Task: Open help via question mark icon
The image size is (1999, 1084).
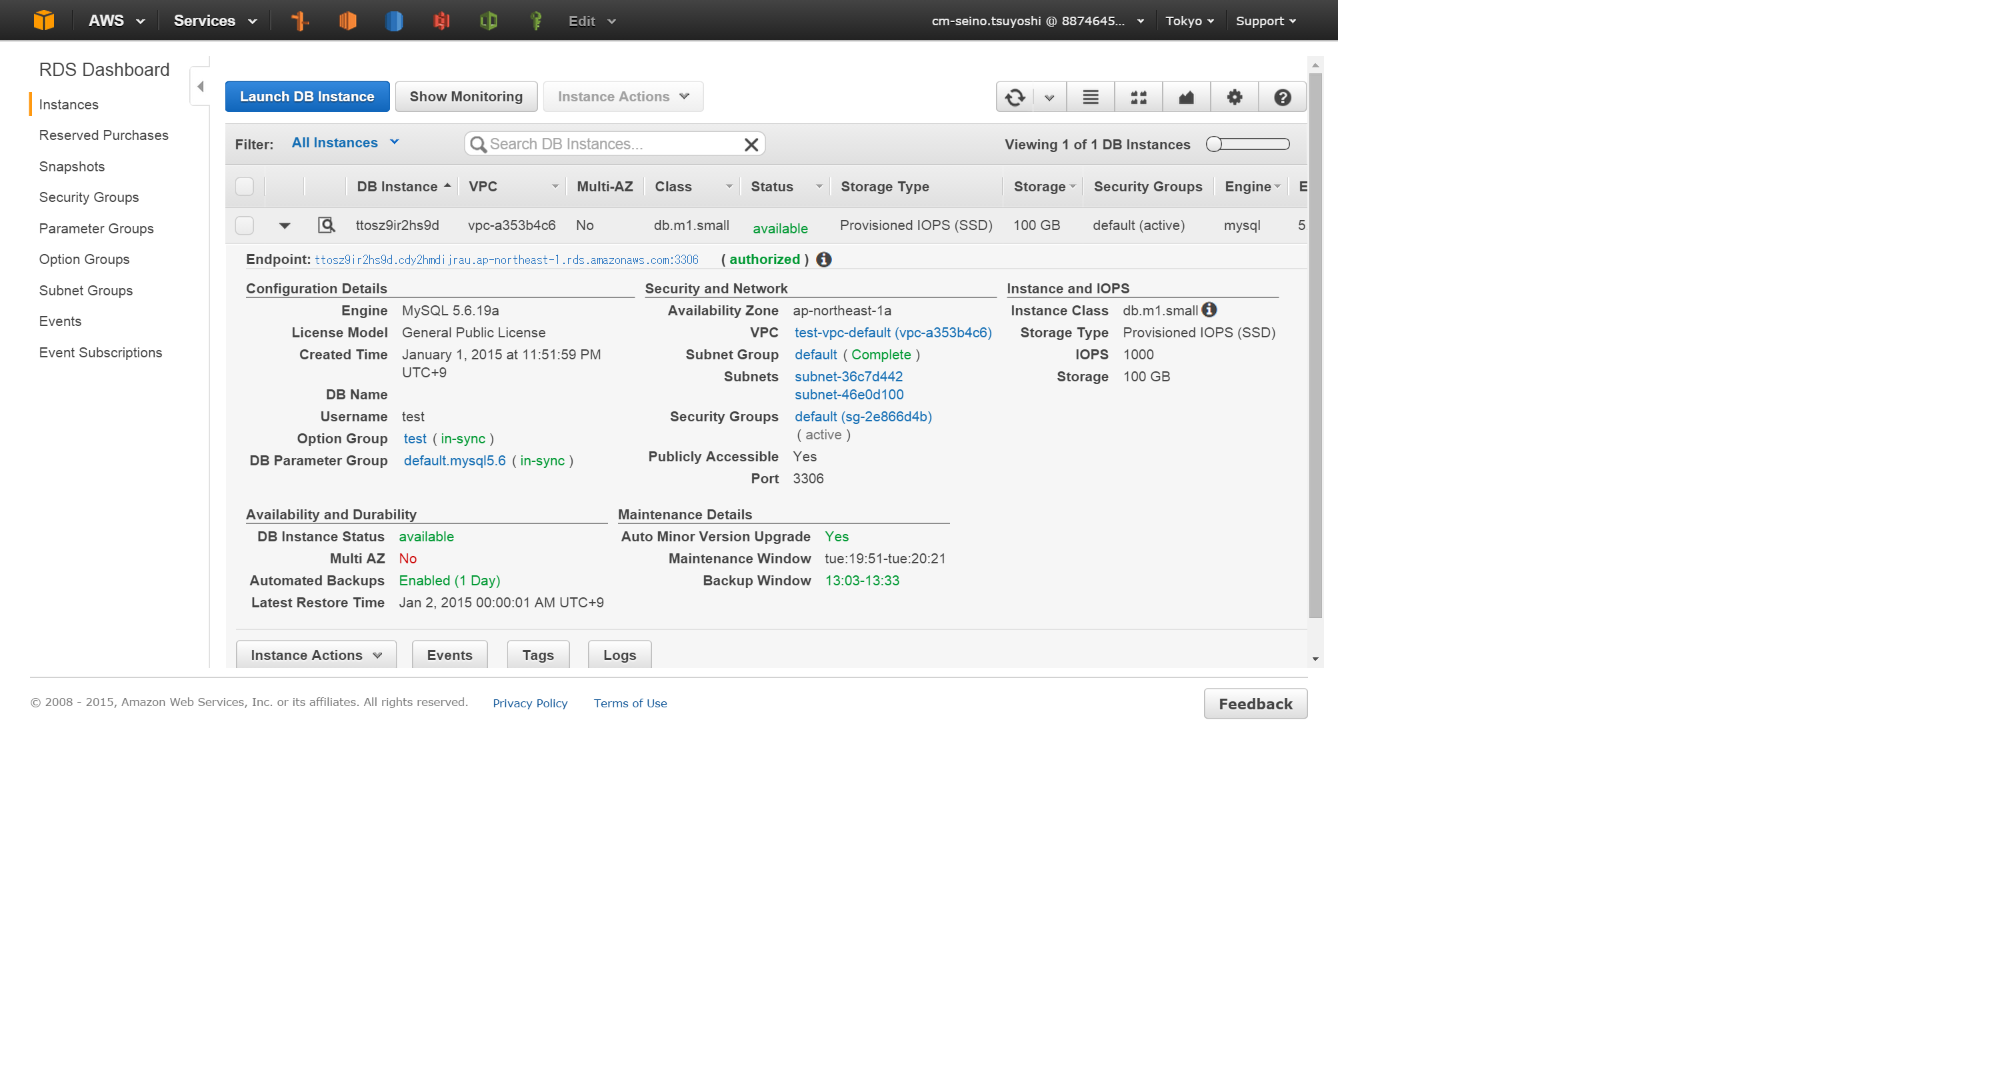Action: [1281, 96]
